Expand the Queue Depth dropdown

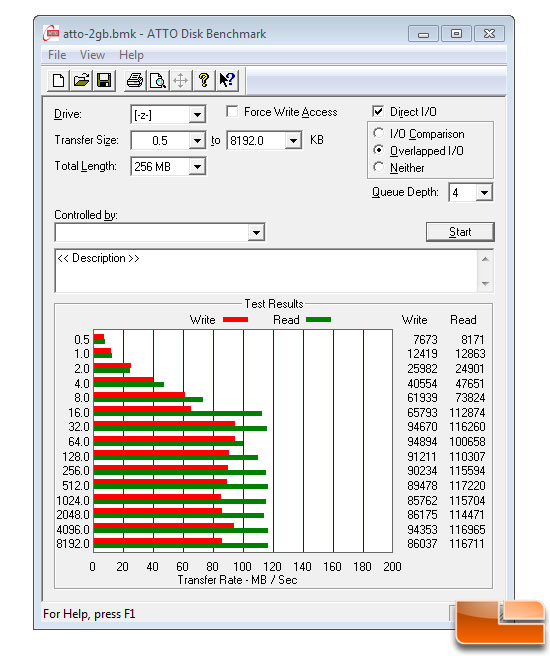click(471, 192)
